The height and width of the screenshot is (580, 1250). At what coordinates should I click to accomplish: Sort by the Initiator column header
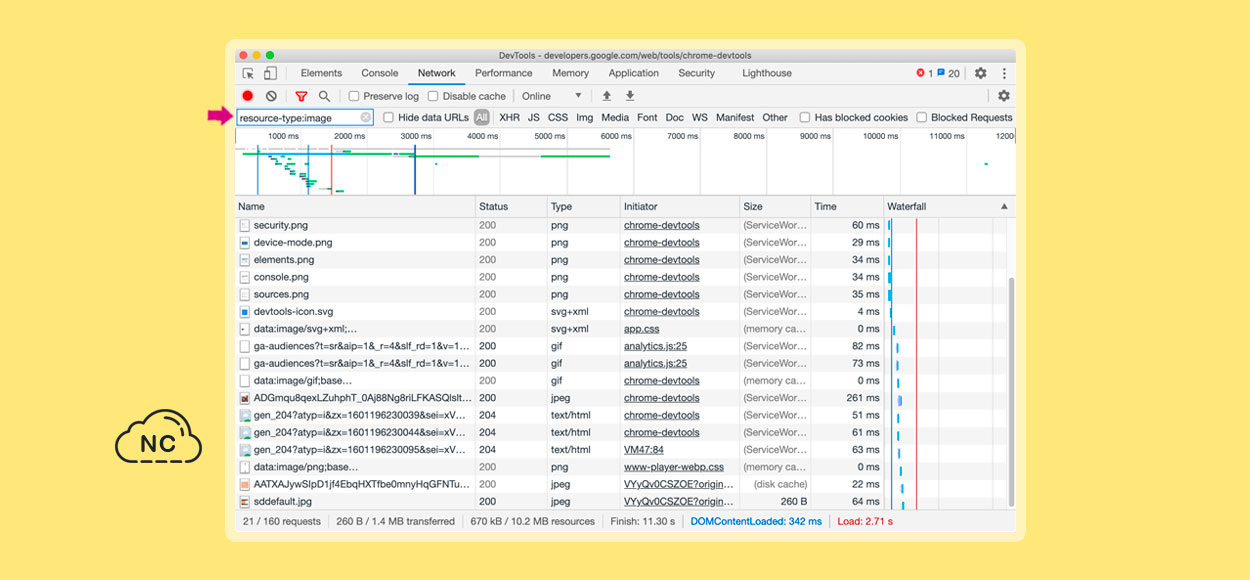coord(680,207)
